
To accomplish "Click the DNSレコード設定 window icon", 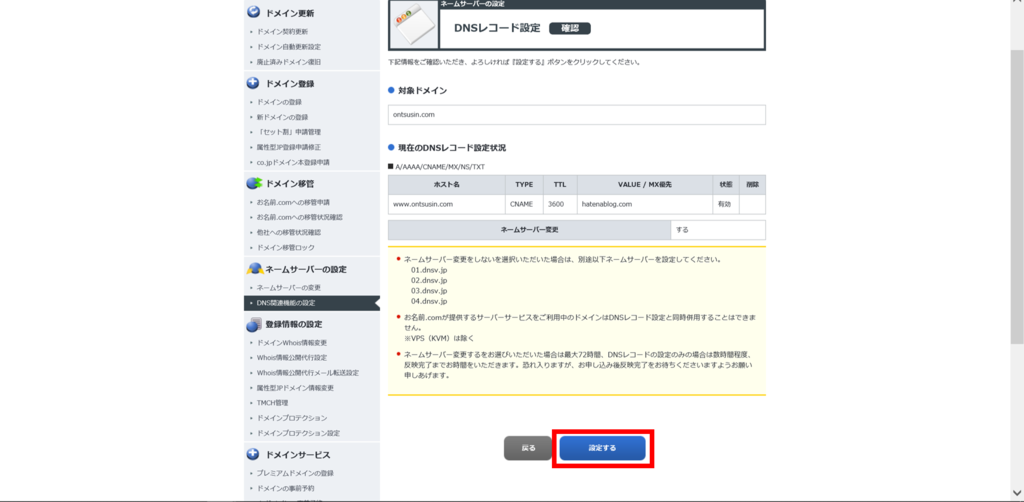I will (413, 25).
